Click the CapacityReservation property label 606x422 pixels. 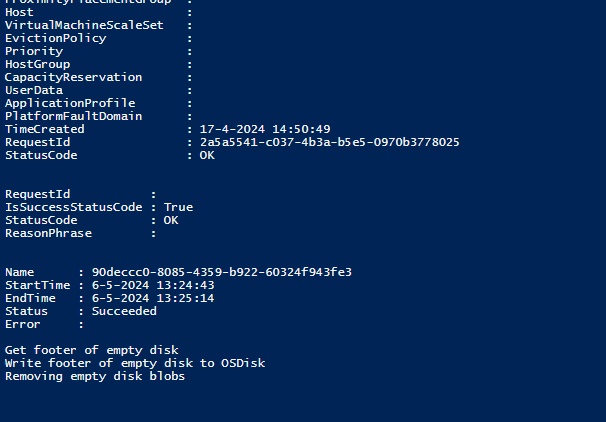(73, 77)
